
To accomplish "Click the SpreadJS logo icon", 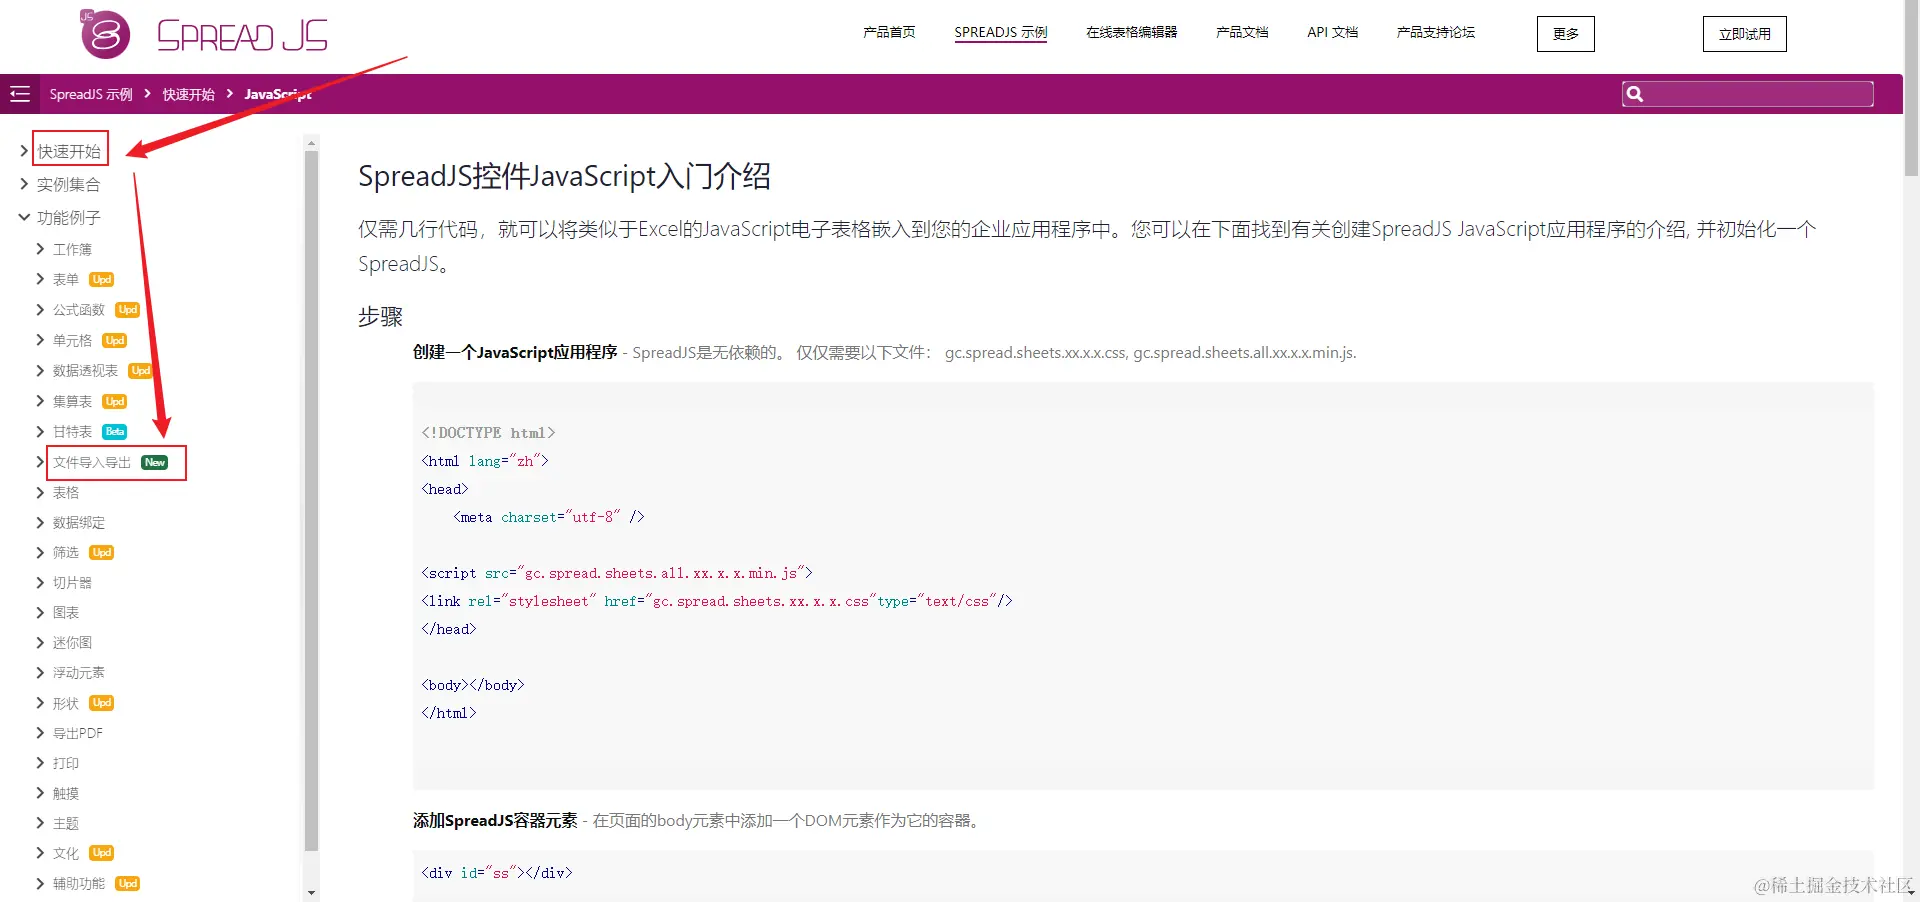I will (105, 34).
